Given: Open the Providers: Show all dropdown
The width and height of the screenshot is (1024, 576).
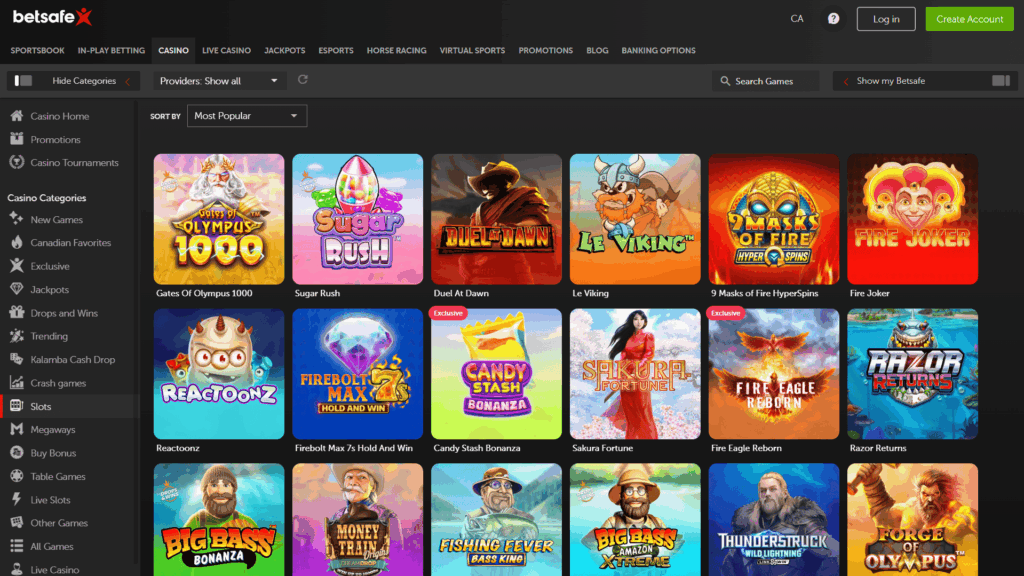Looking at the screenshot, I should pyautogui.click(x=219, y=80).
